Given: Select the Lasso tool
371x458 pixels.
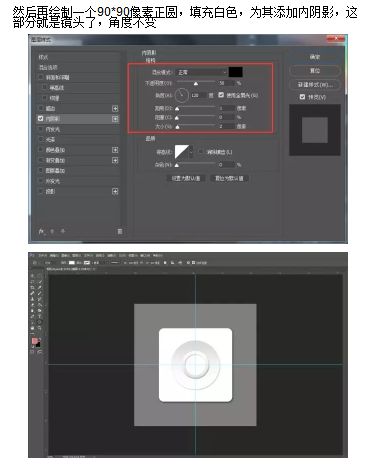Looking at the screenshot, I should coord(32,282).
